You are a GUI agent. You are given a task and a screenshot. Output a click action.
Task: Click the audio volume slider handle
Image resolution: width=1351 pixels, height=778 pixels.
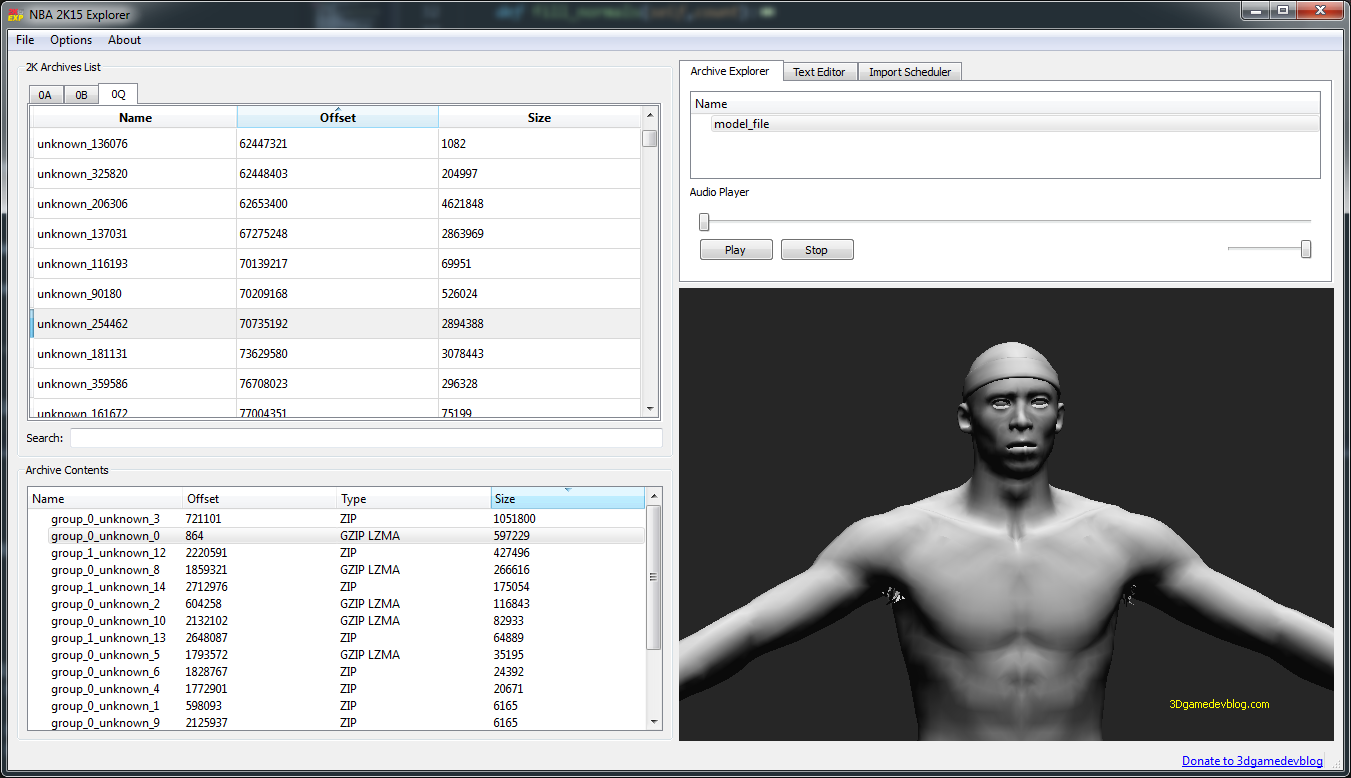coord(1305,249)
